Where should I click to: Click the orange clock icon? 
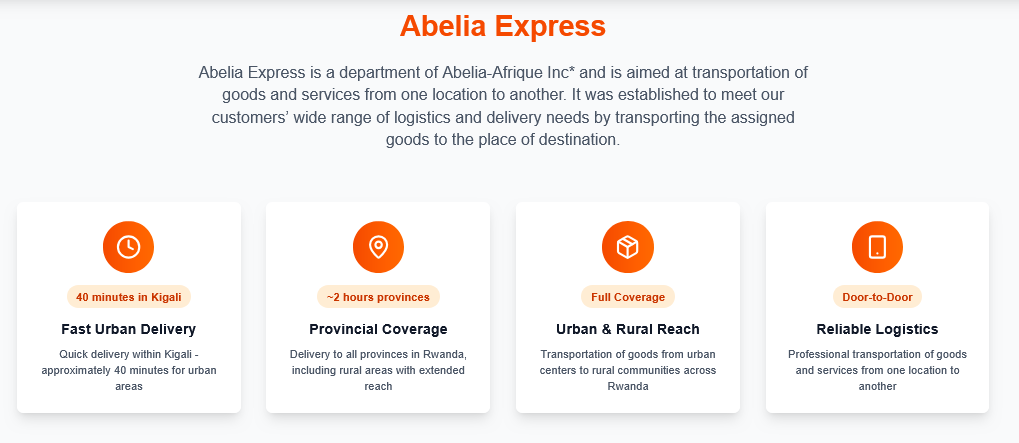click(128, 247)
